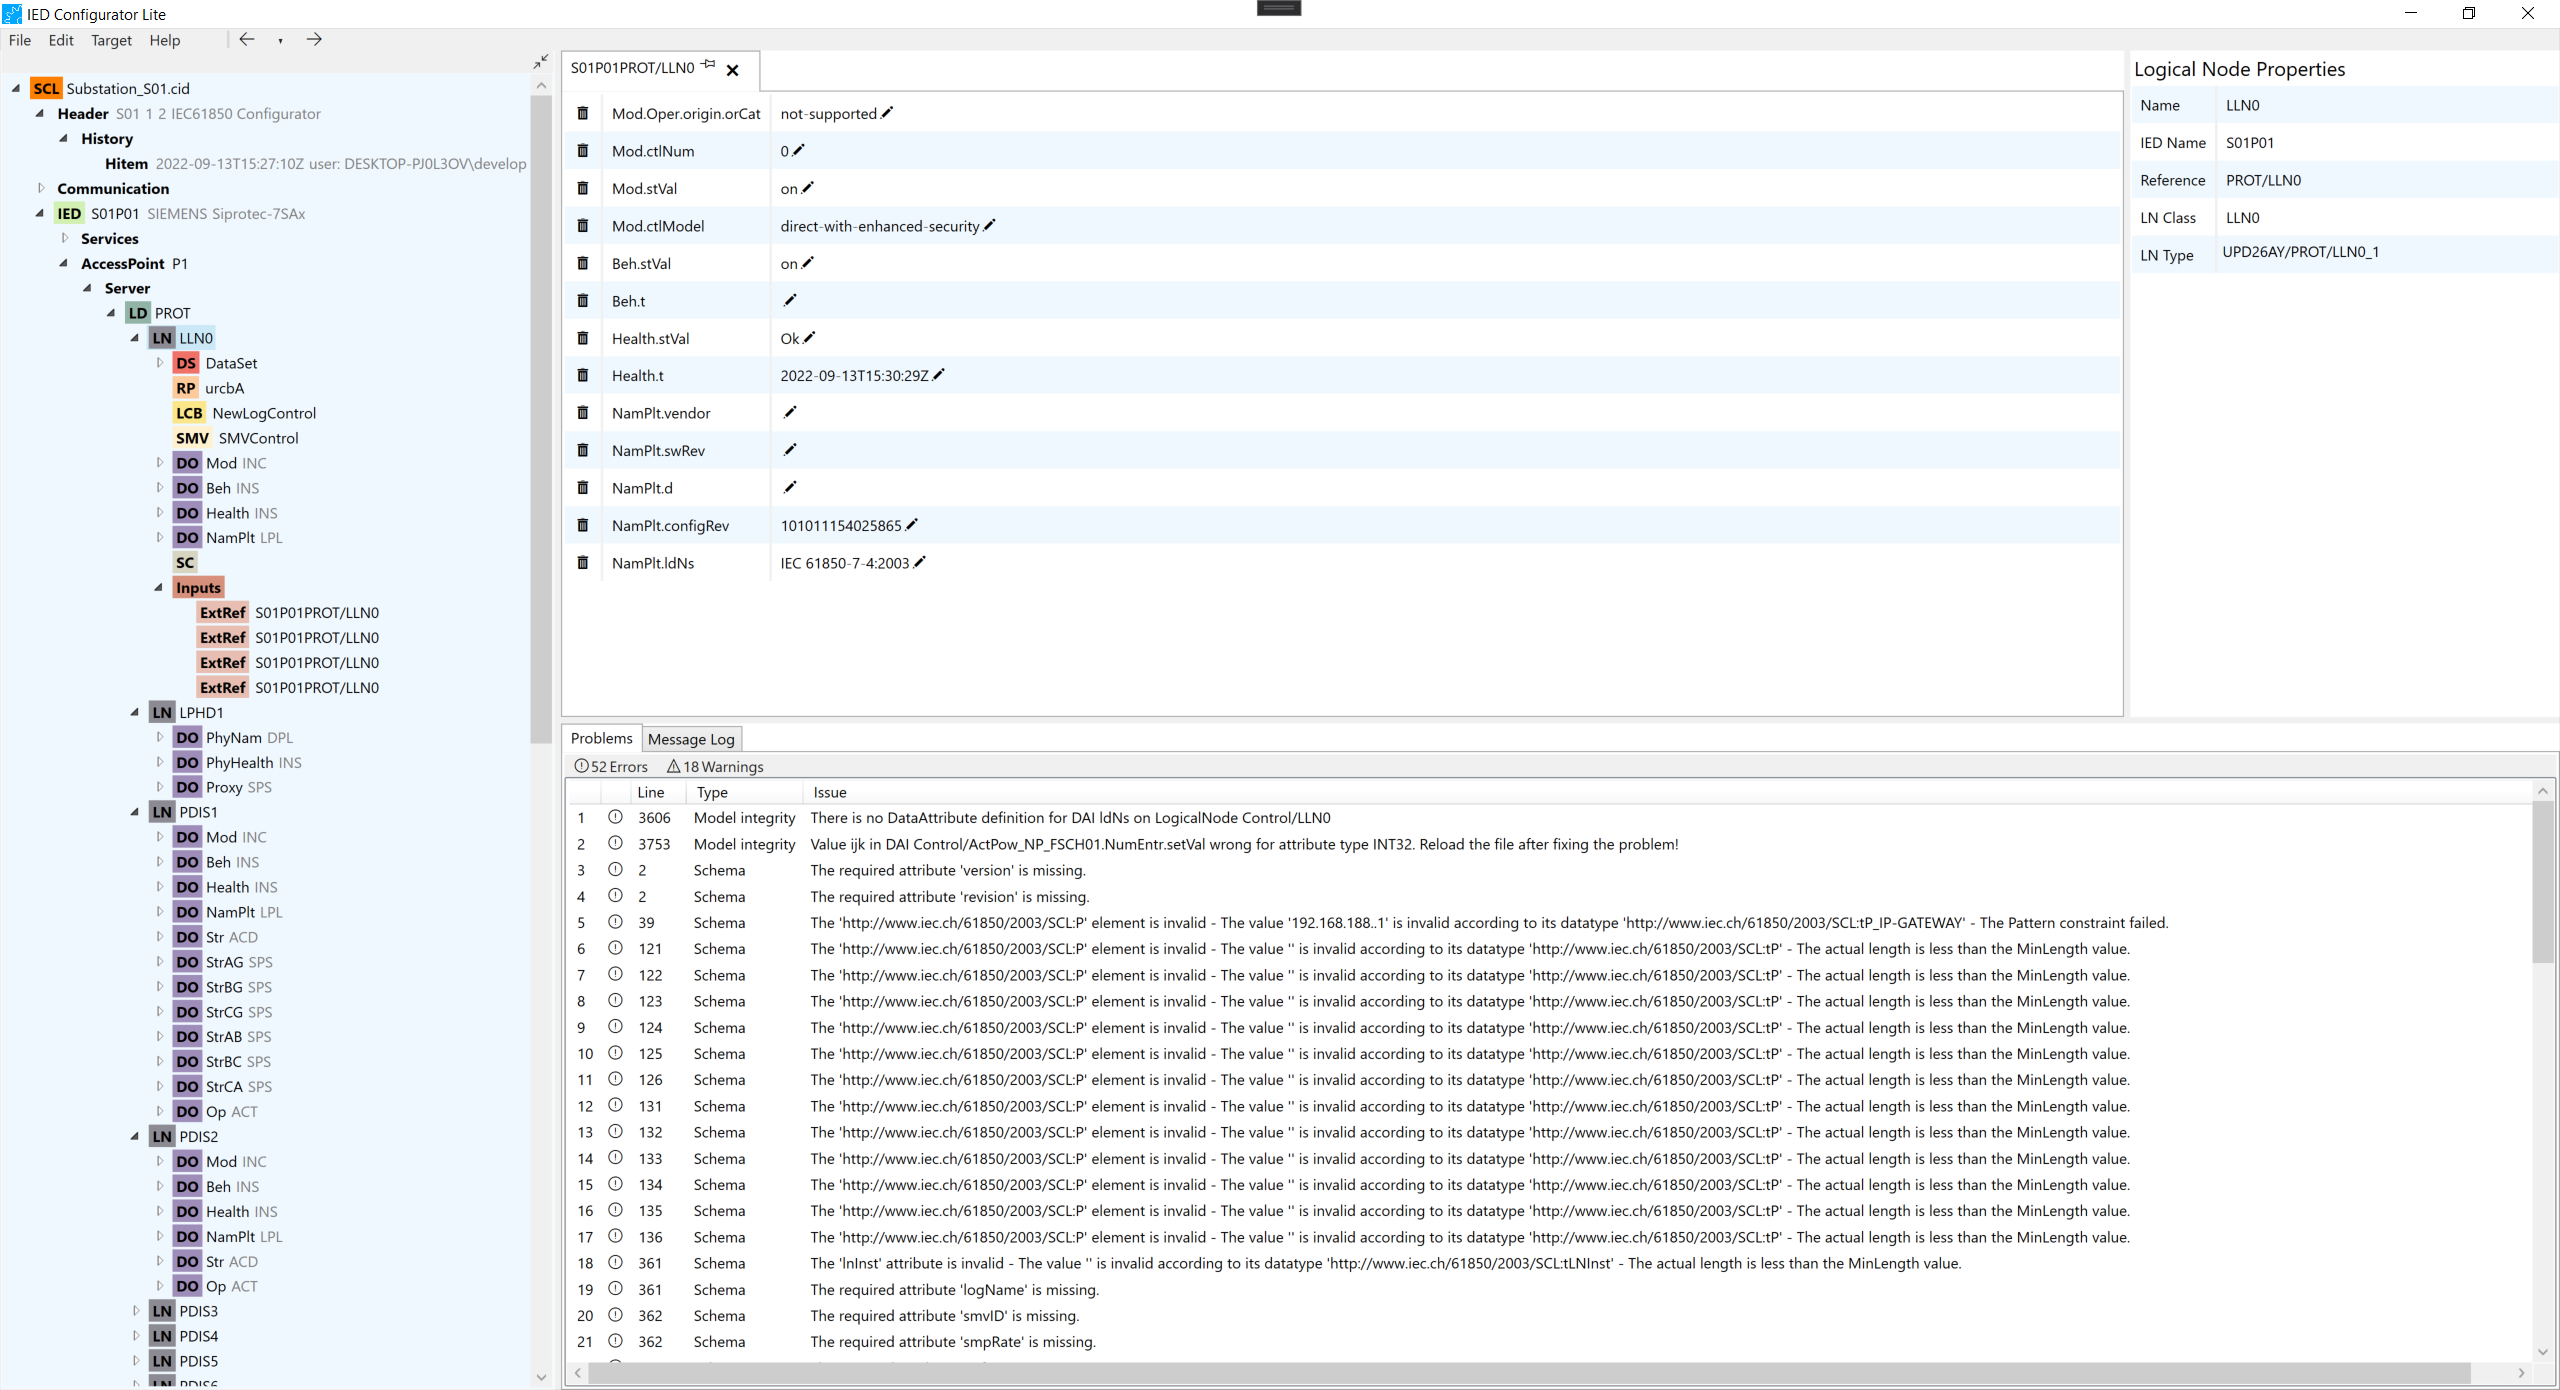
Task: Click the SMV Control icon SMVControl
Action: [x=193, y=437]
